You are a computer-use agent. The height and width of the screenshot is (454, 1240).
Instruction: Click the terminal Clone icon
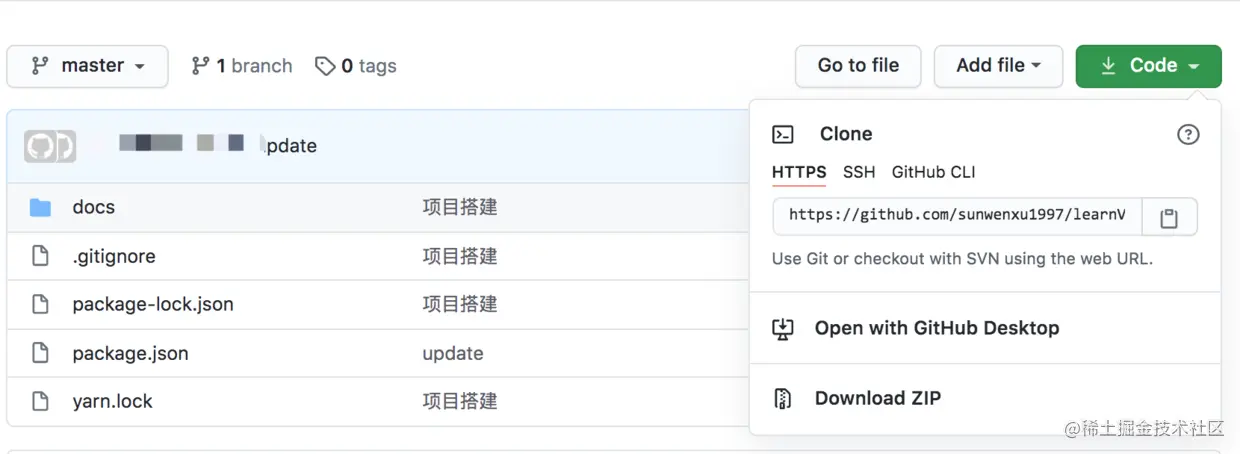tap(783, 135)
